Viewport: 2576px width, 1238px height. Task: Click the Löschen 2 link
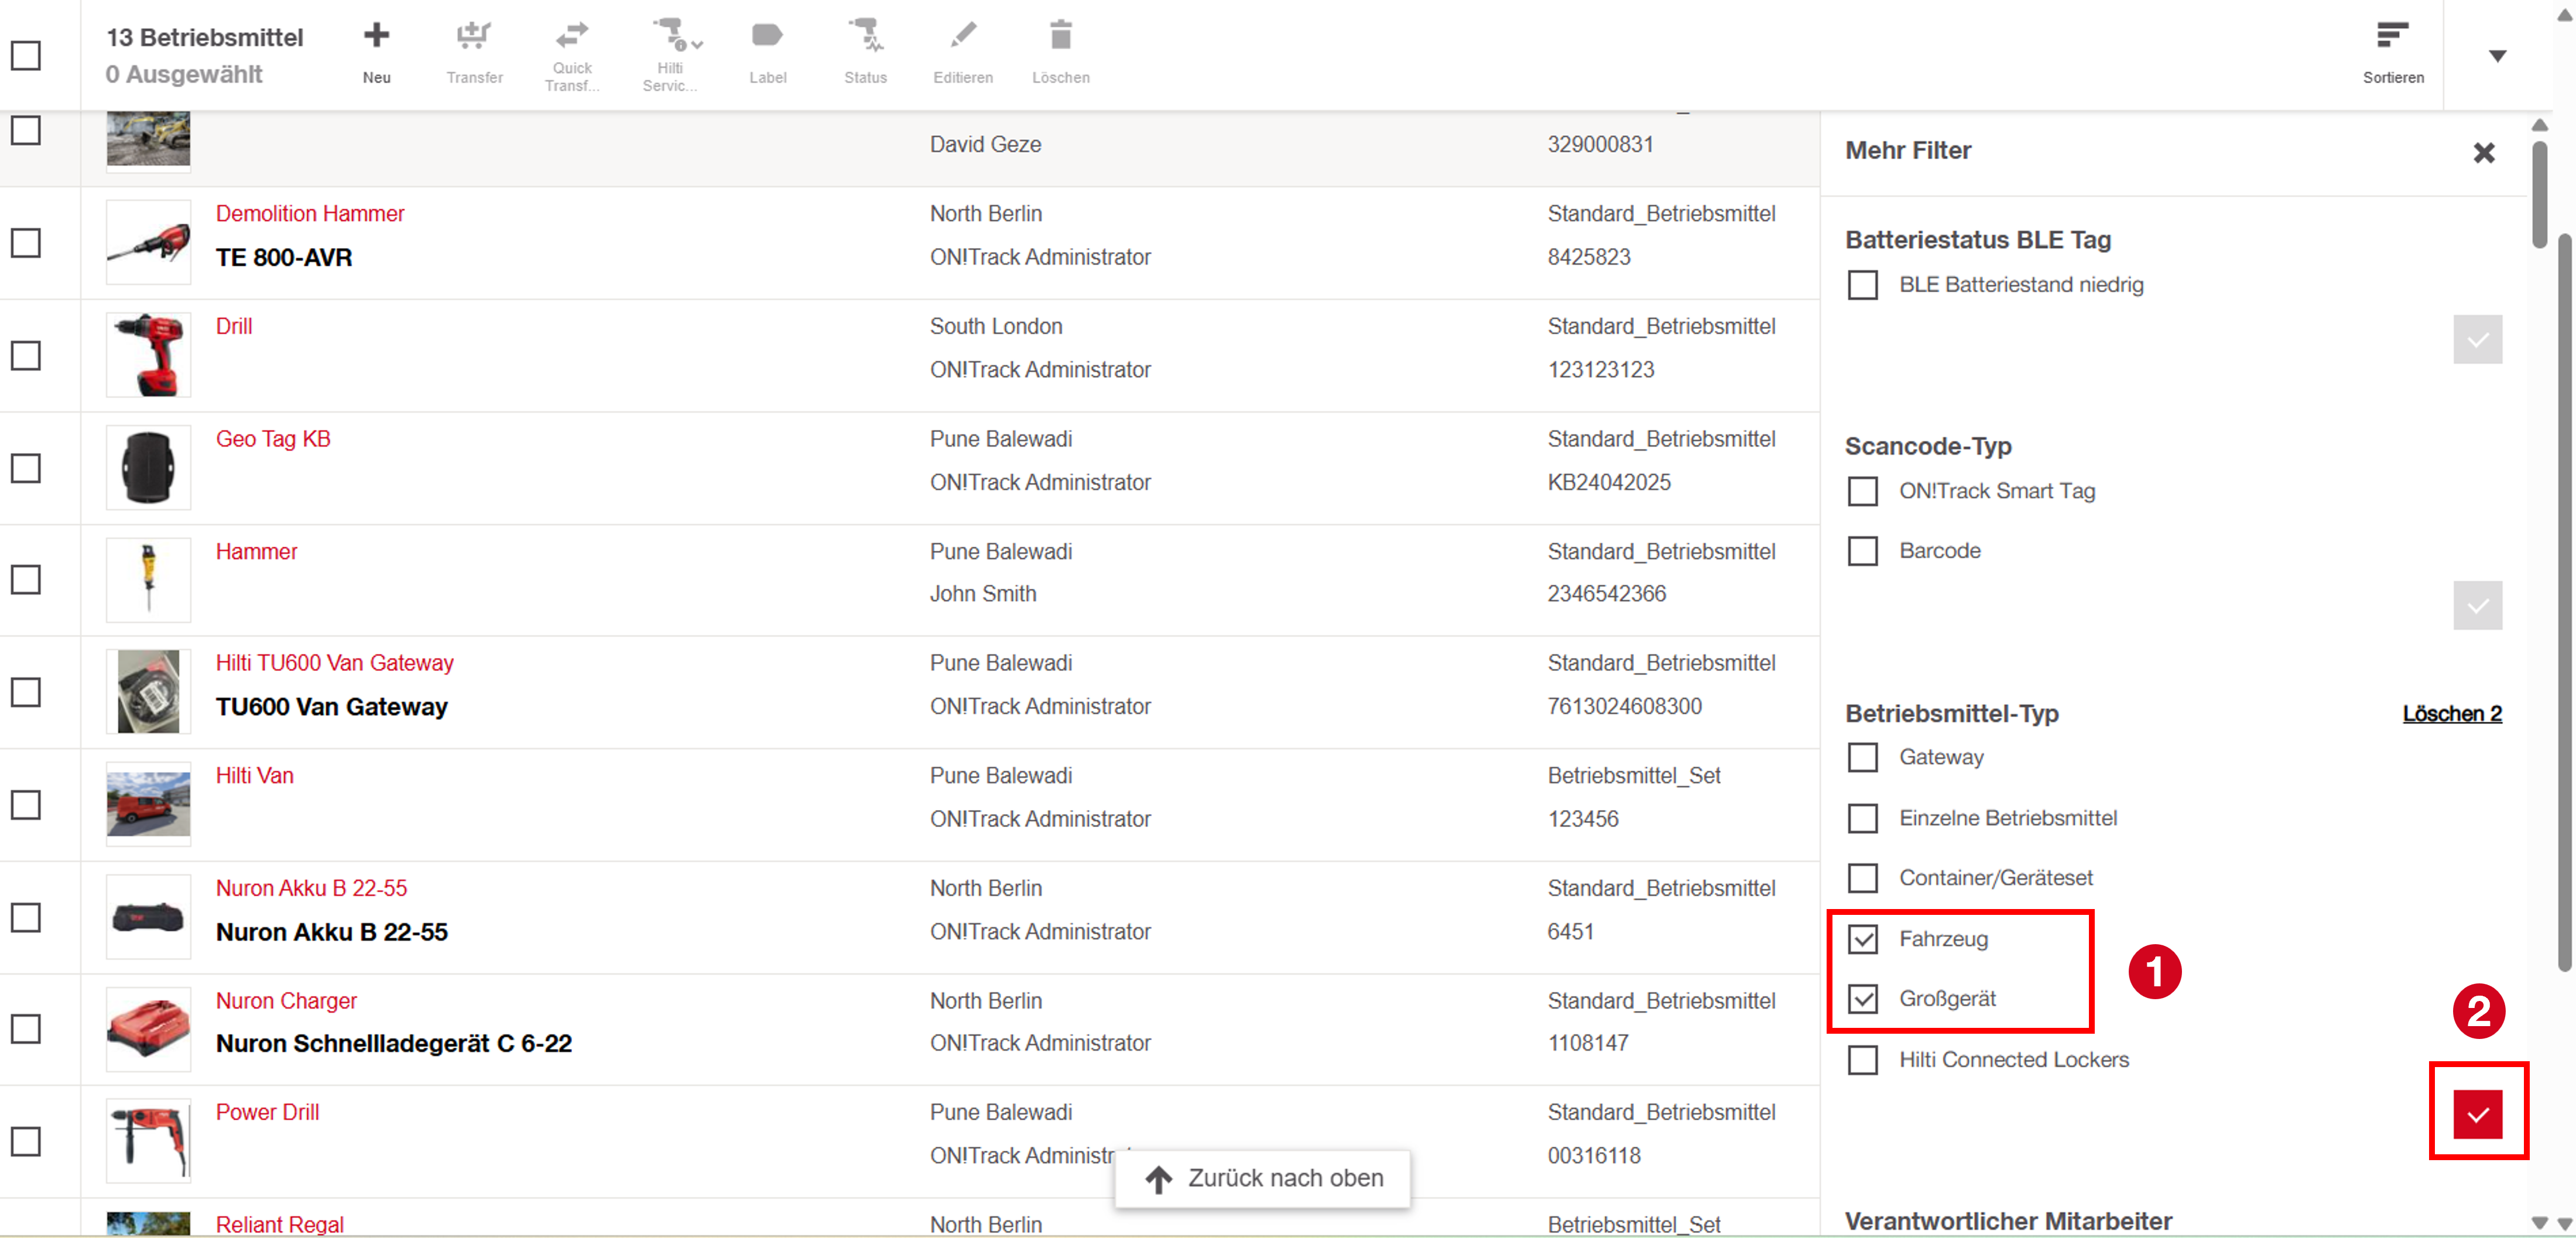point(2452,714)
